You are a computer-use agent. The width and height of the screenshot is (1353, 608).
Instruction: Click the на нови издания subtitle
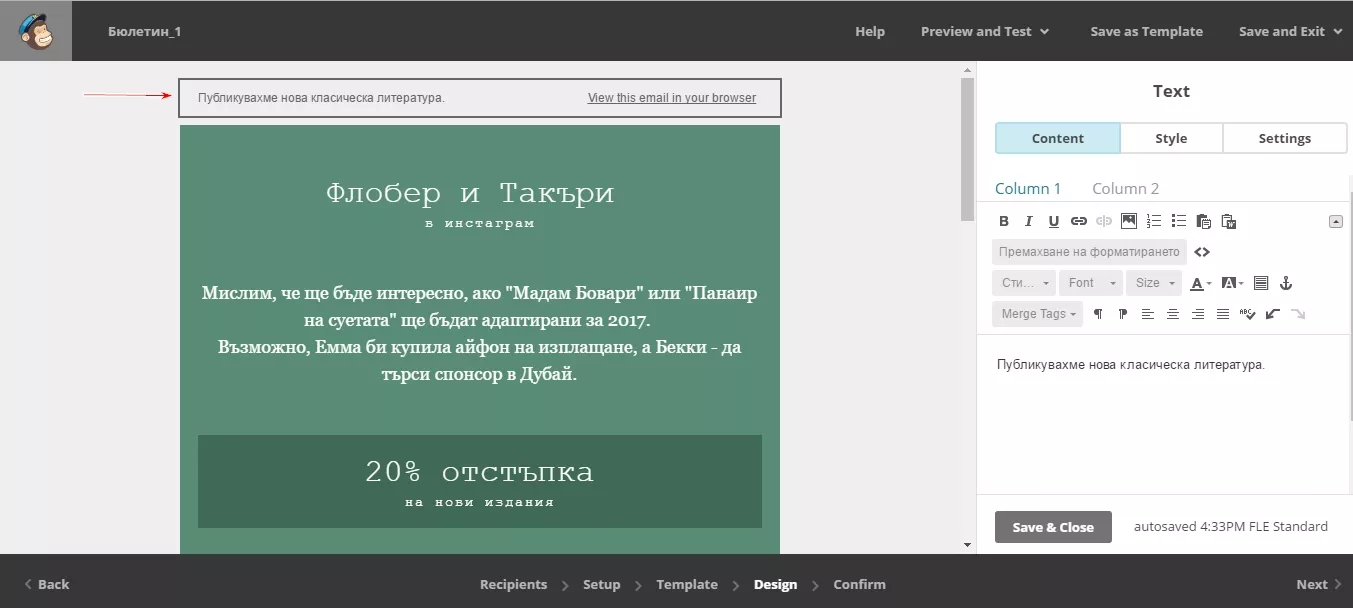click(480, 502)
